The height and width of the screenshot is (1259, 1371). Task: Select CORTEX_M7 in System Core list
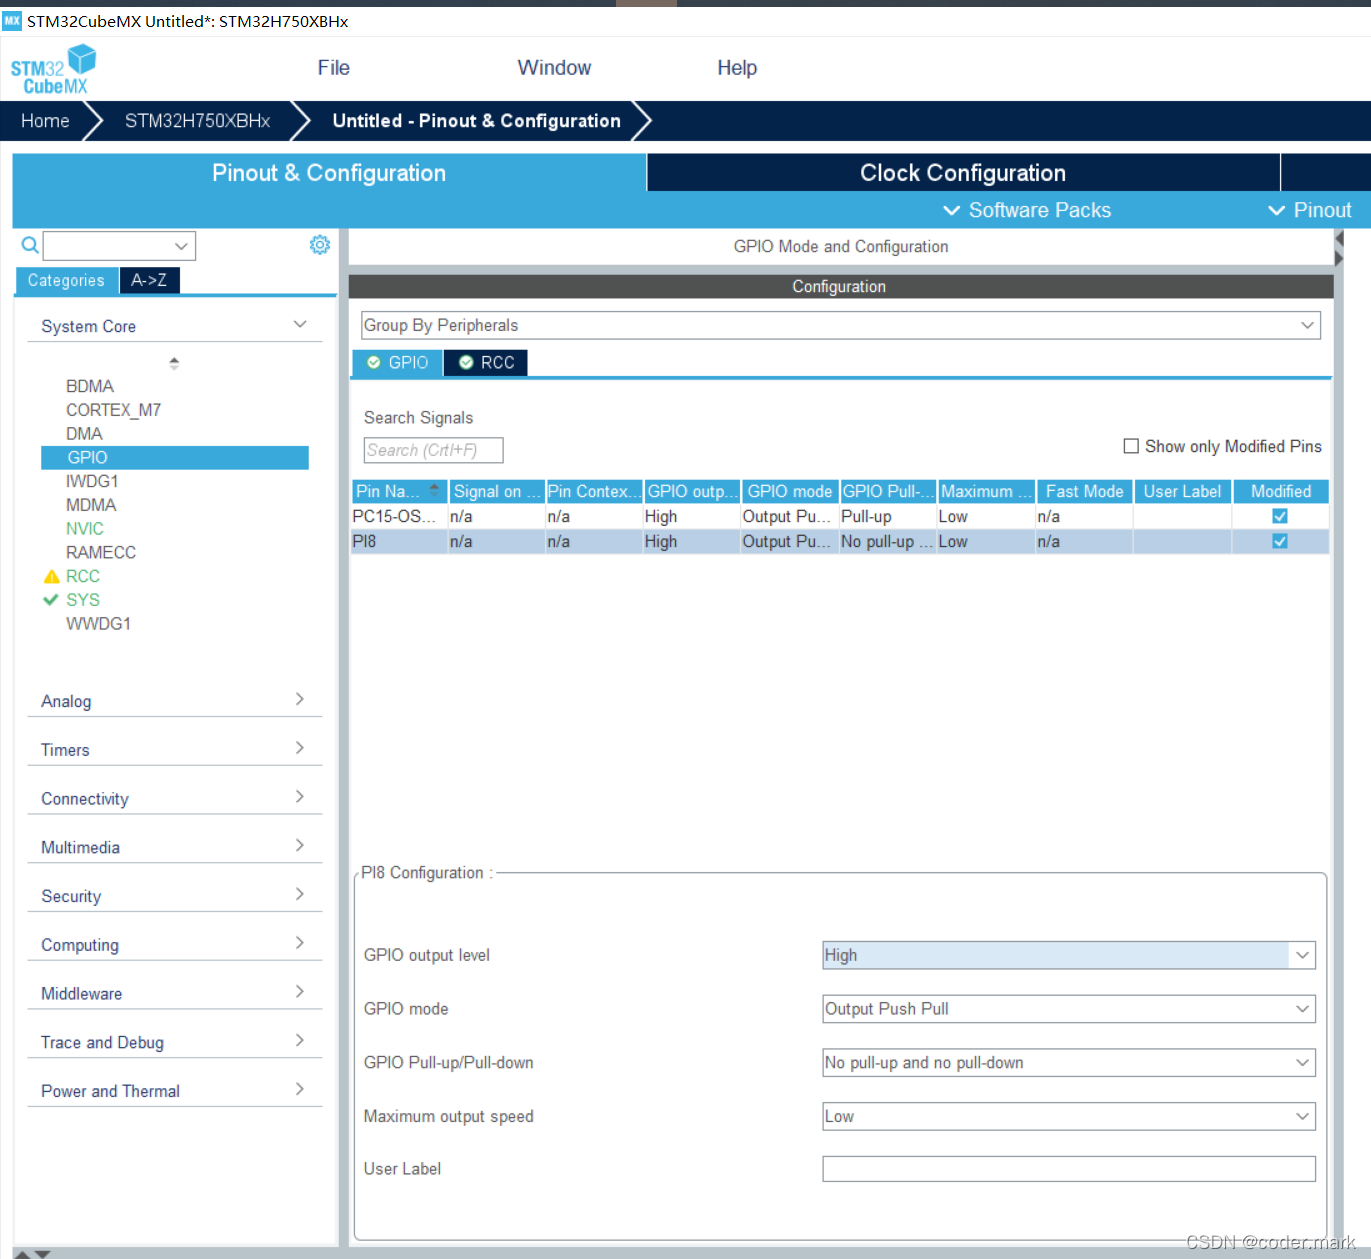(113, 410)
